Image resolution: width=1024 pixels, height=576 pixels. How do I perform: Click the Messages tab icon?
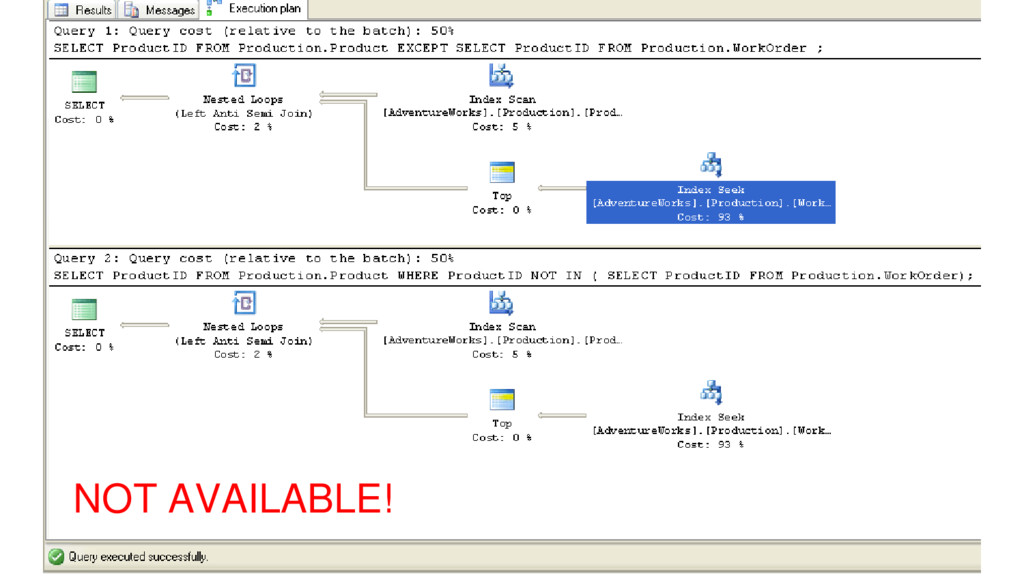pyautogui.click(x=131, y=10)
